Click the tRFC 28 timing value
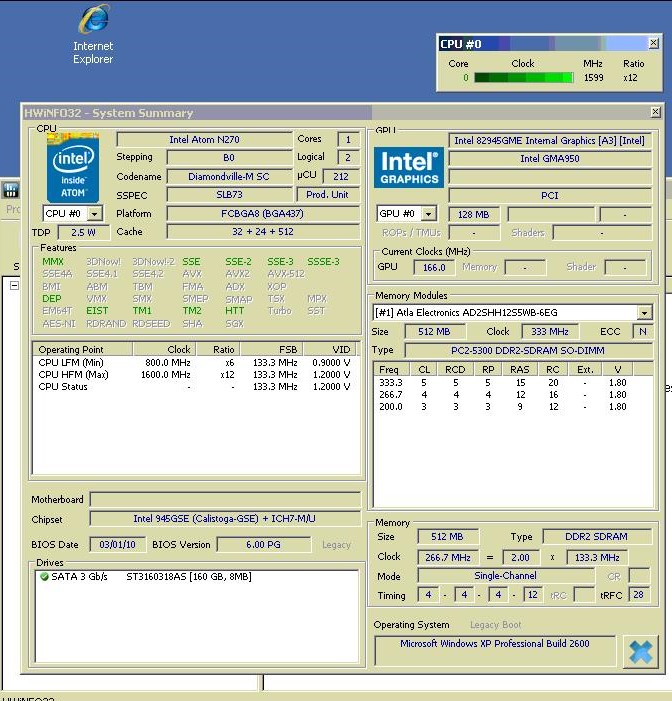This screenshot has height=701, width=672. click(x=638, y=595)
